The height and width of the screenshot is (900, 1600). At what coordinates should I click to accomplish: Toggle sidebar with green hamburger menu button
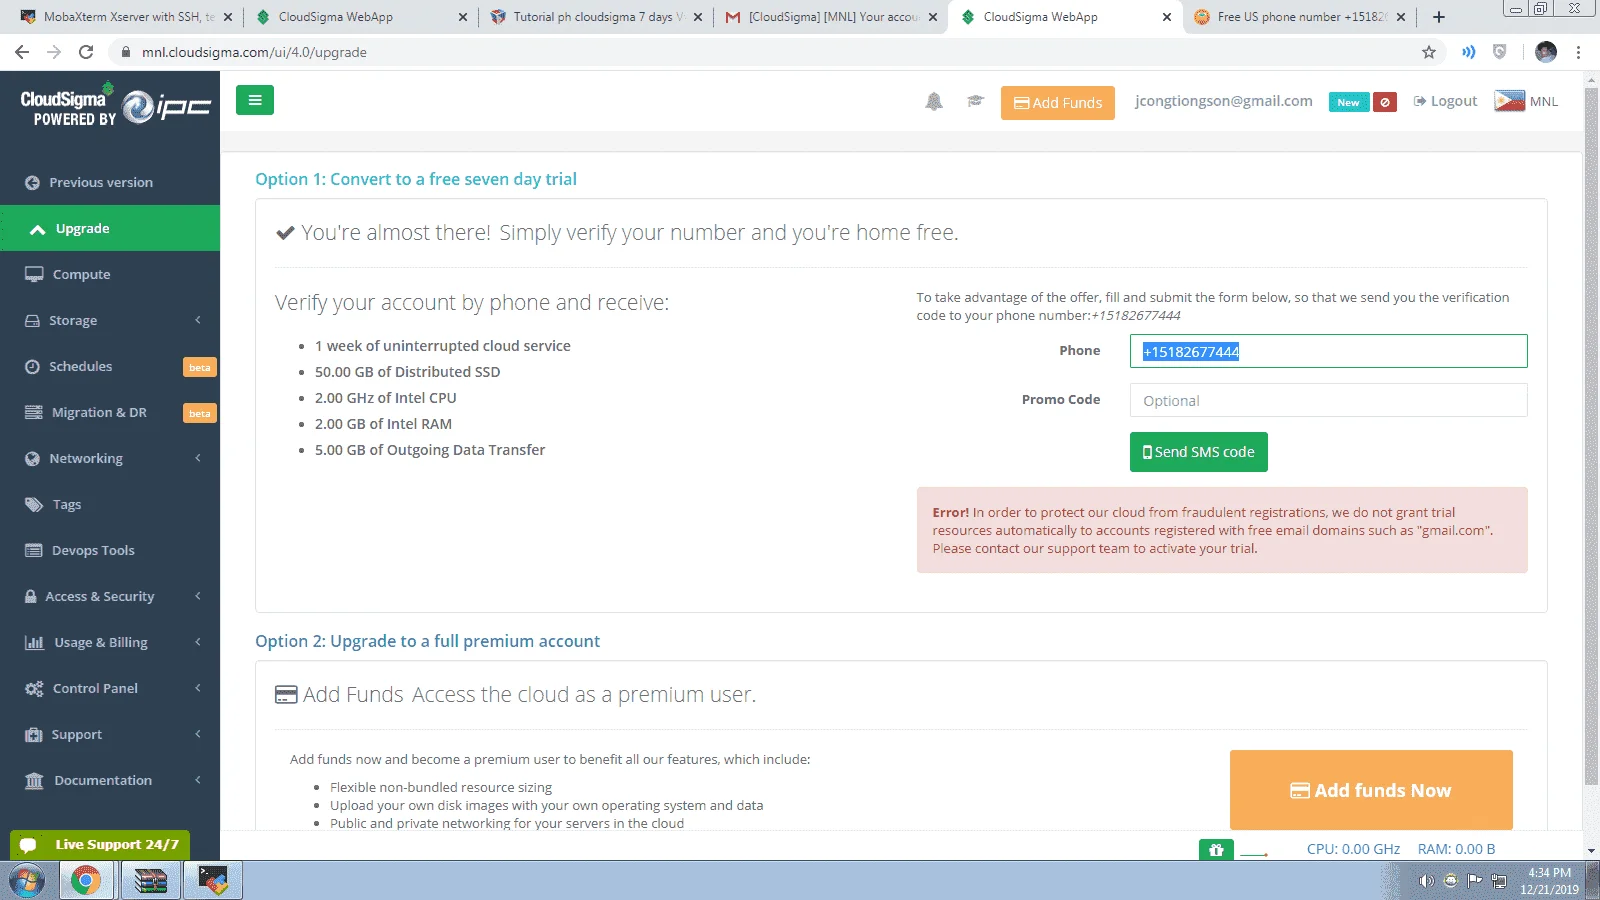[255, 100]
